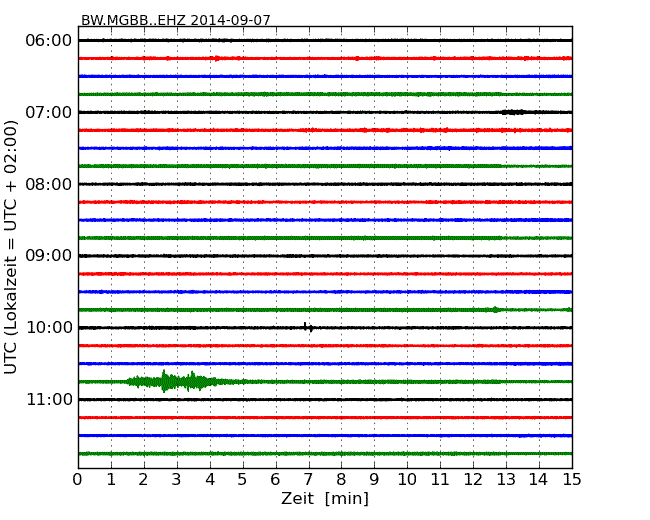Click the x-axis tick label 11
Viewport: 650px width, 520px height.
pos(440,480)
